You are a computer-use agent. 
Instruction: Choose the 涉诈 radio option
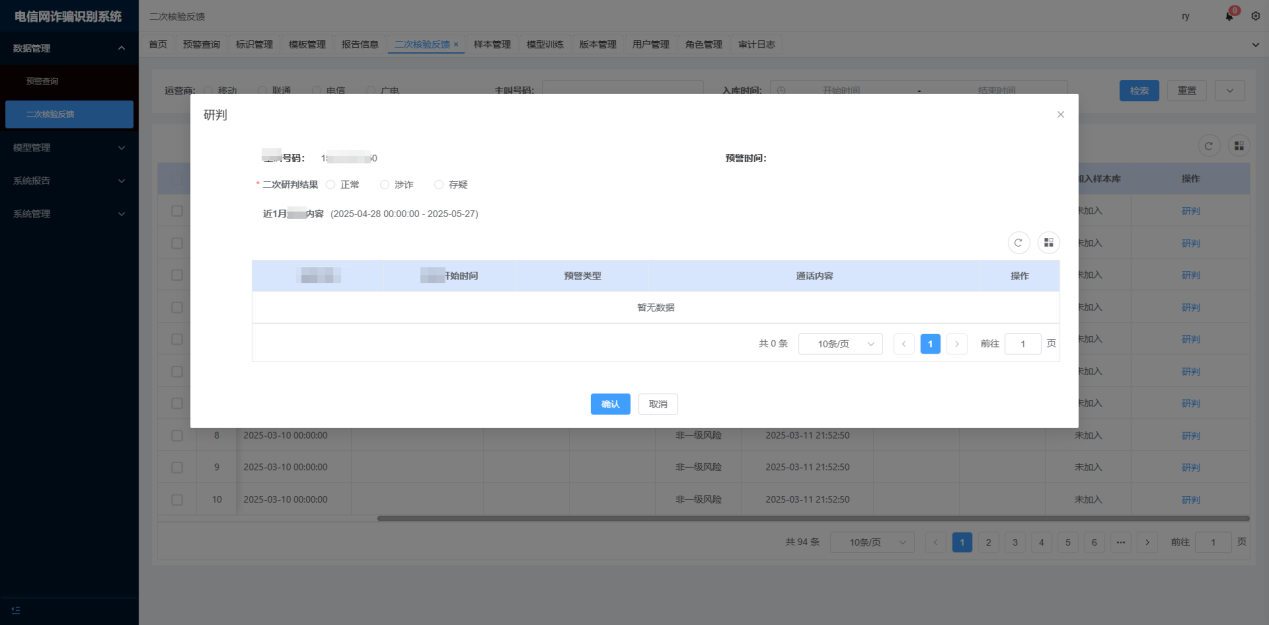[x=385, y=185]
